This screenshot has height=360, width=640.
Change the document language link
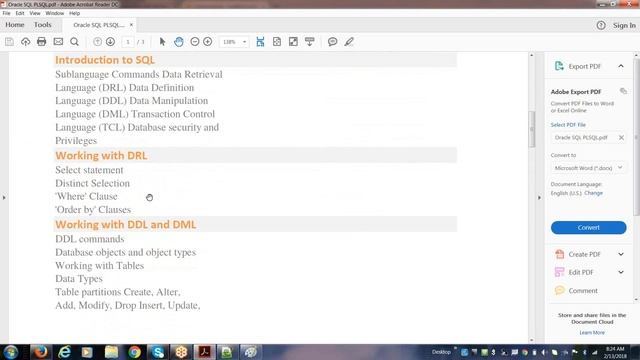point(593,193)
